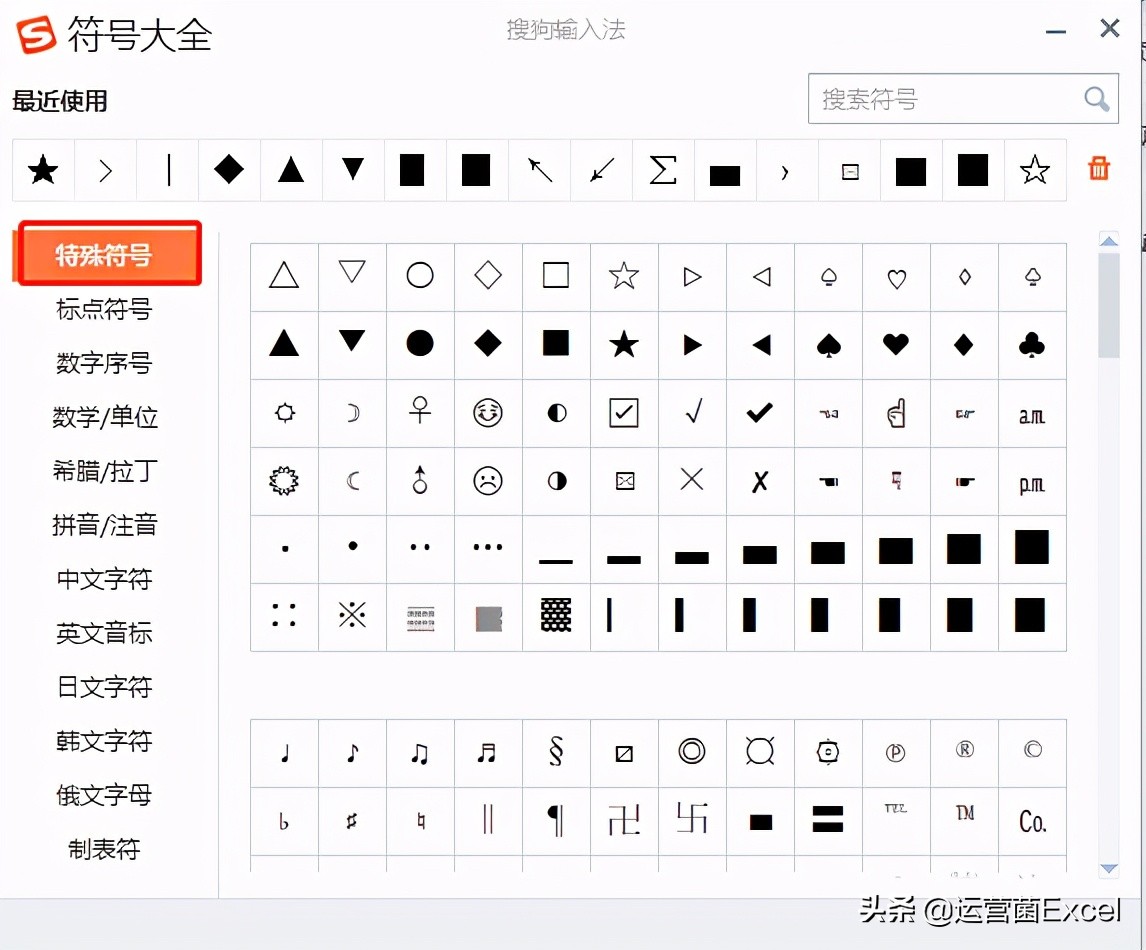Click the search magnifier icon
Image resolution: width=1146 pixels, height=950 pixels.
point(1096,98)
